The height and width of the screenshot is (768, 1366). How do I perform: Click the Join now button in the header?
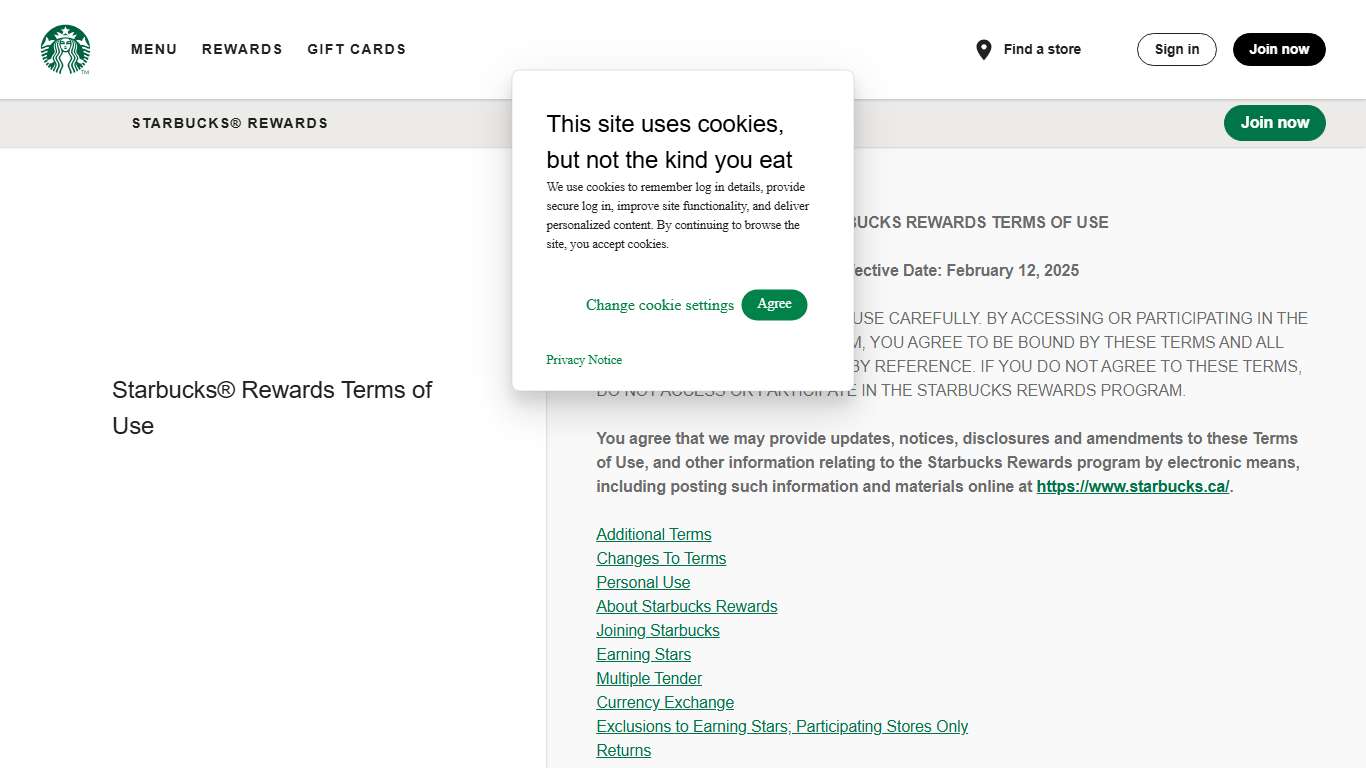(1279, 49)
